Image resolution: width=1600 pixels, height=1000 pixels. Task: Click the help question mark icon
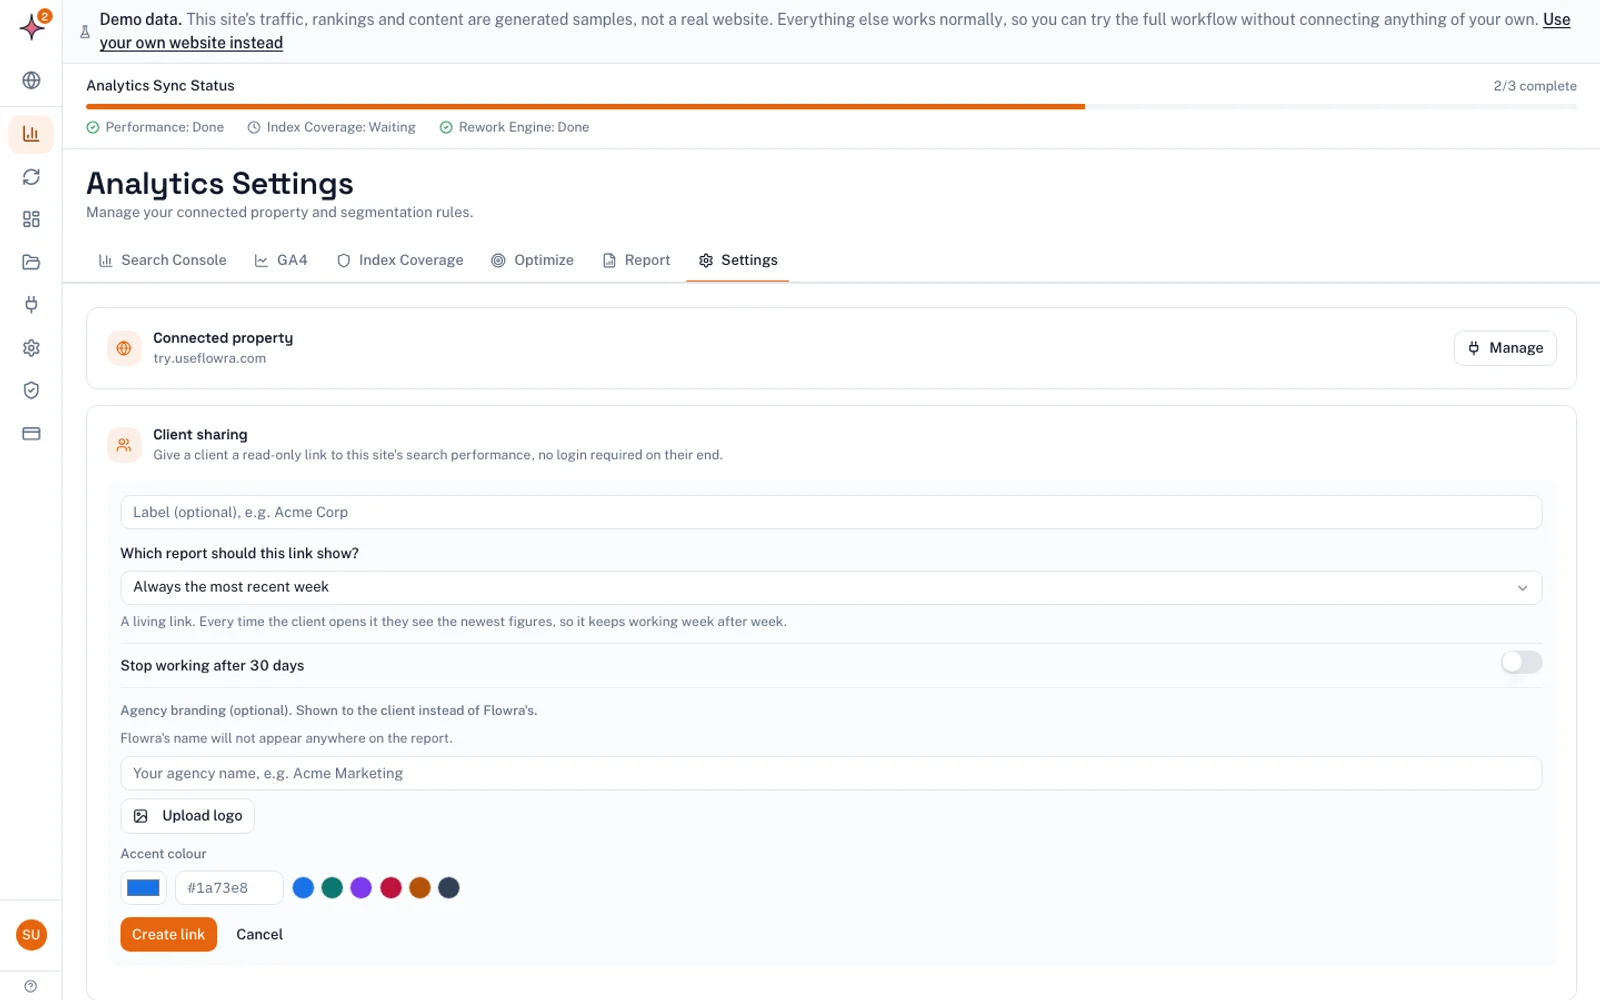(x=31, y=986)
